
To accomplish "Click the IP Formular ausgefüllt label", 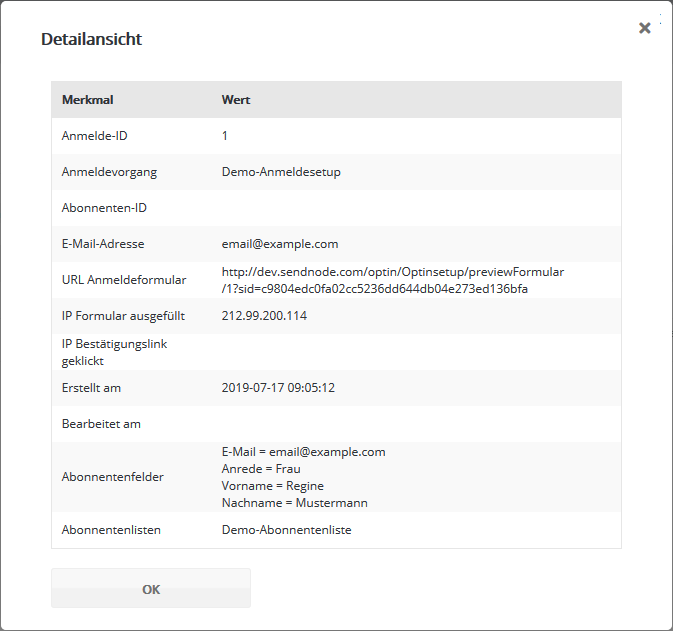I will click(x=123, y=316).
